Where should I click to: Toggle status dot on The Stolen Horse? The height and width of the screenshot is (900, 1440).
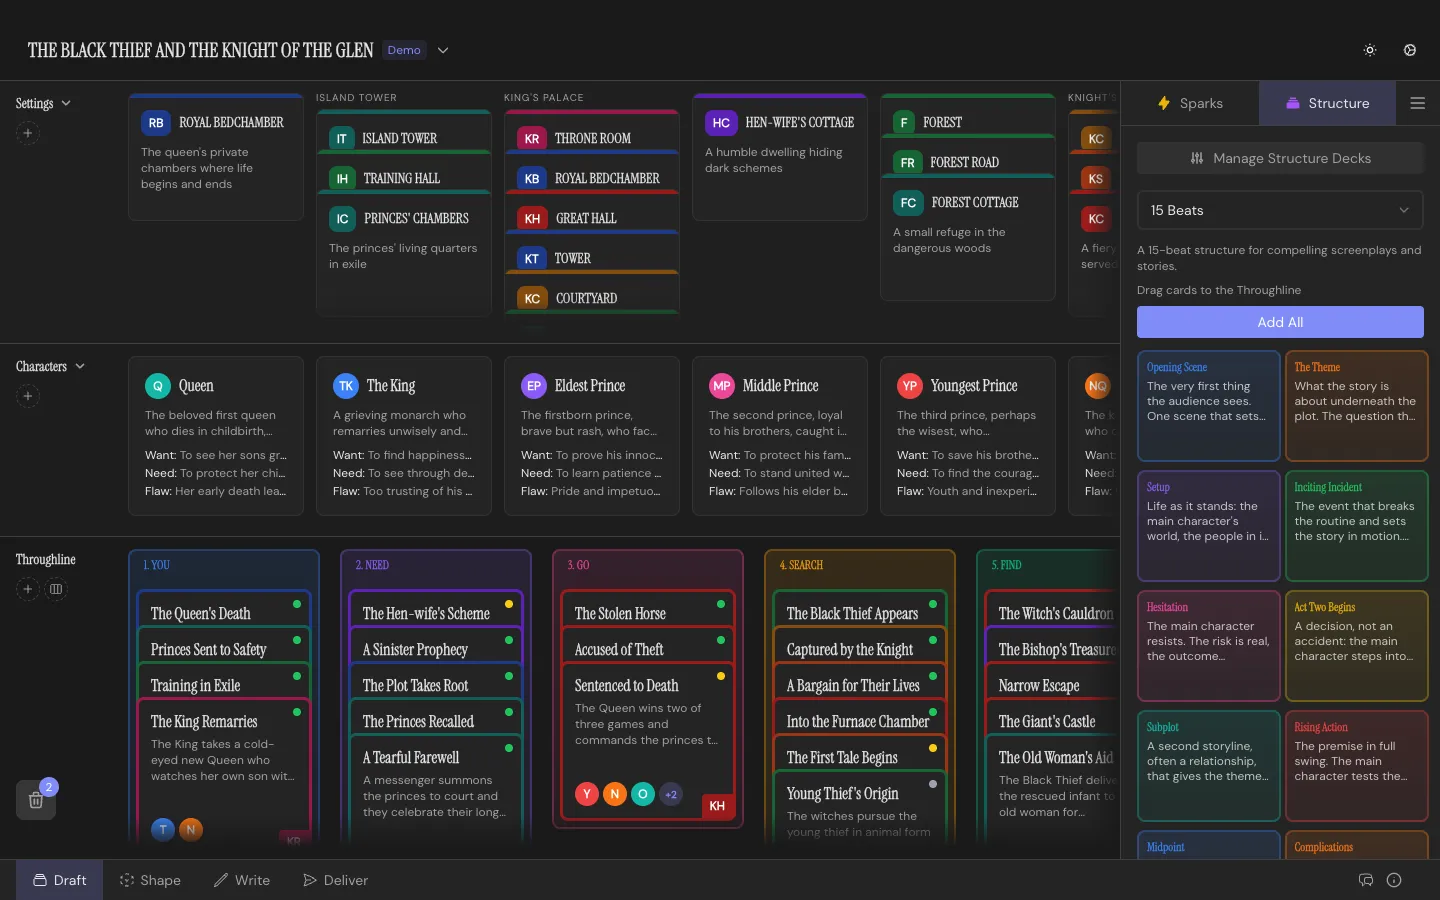[721, 604]
